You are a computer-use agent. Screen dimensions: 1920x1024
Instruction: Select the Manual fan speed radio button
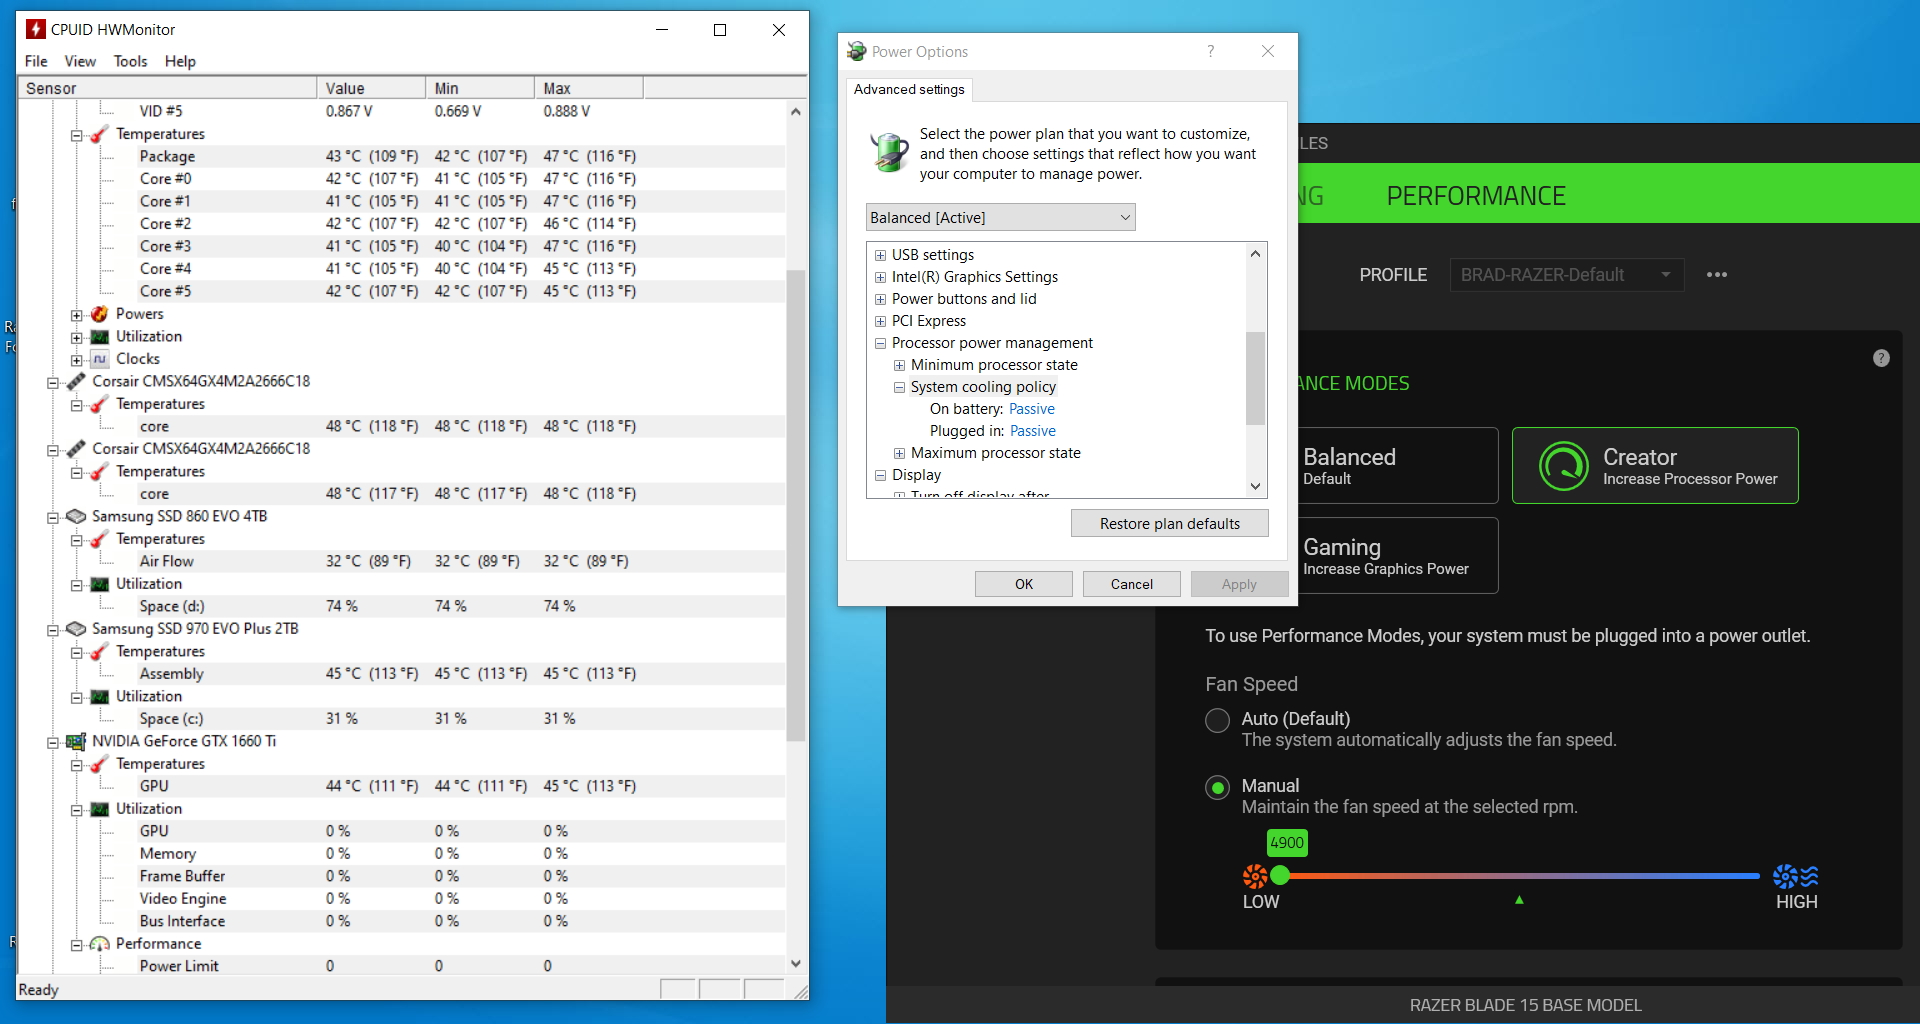(x=1217, y=787)
